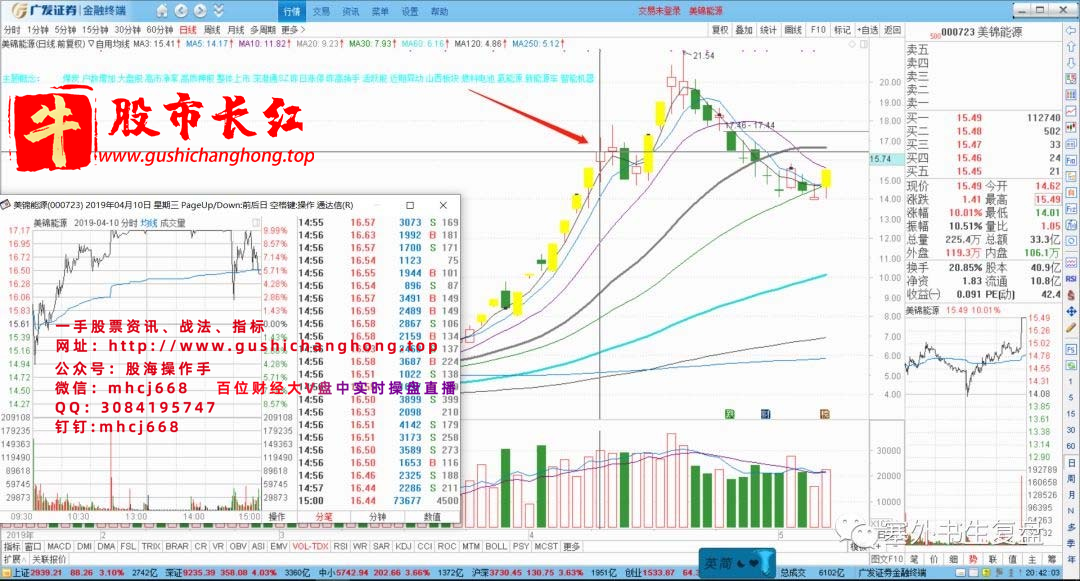Screen dimensions: 1080x581
Task: Open the 交易 (Trade) tab
Action: click(321, 11)
